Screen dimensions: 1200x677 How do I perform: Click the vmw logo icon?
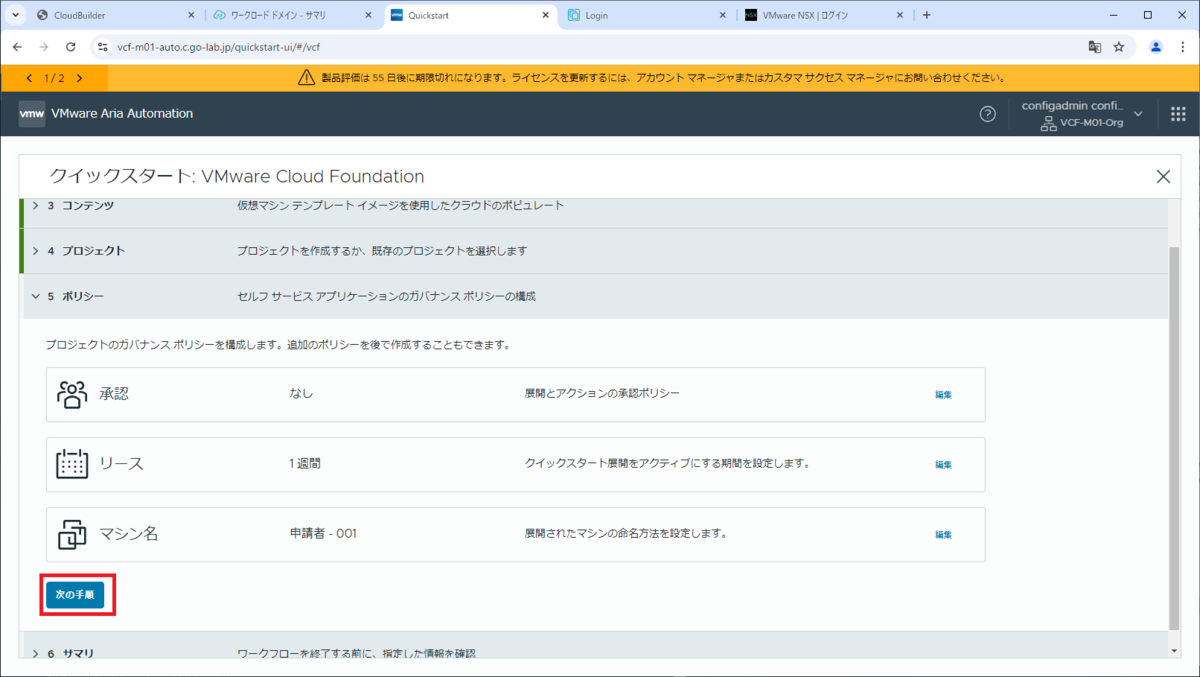[x=32, y=114]
